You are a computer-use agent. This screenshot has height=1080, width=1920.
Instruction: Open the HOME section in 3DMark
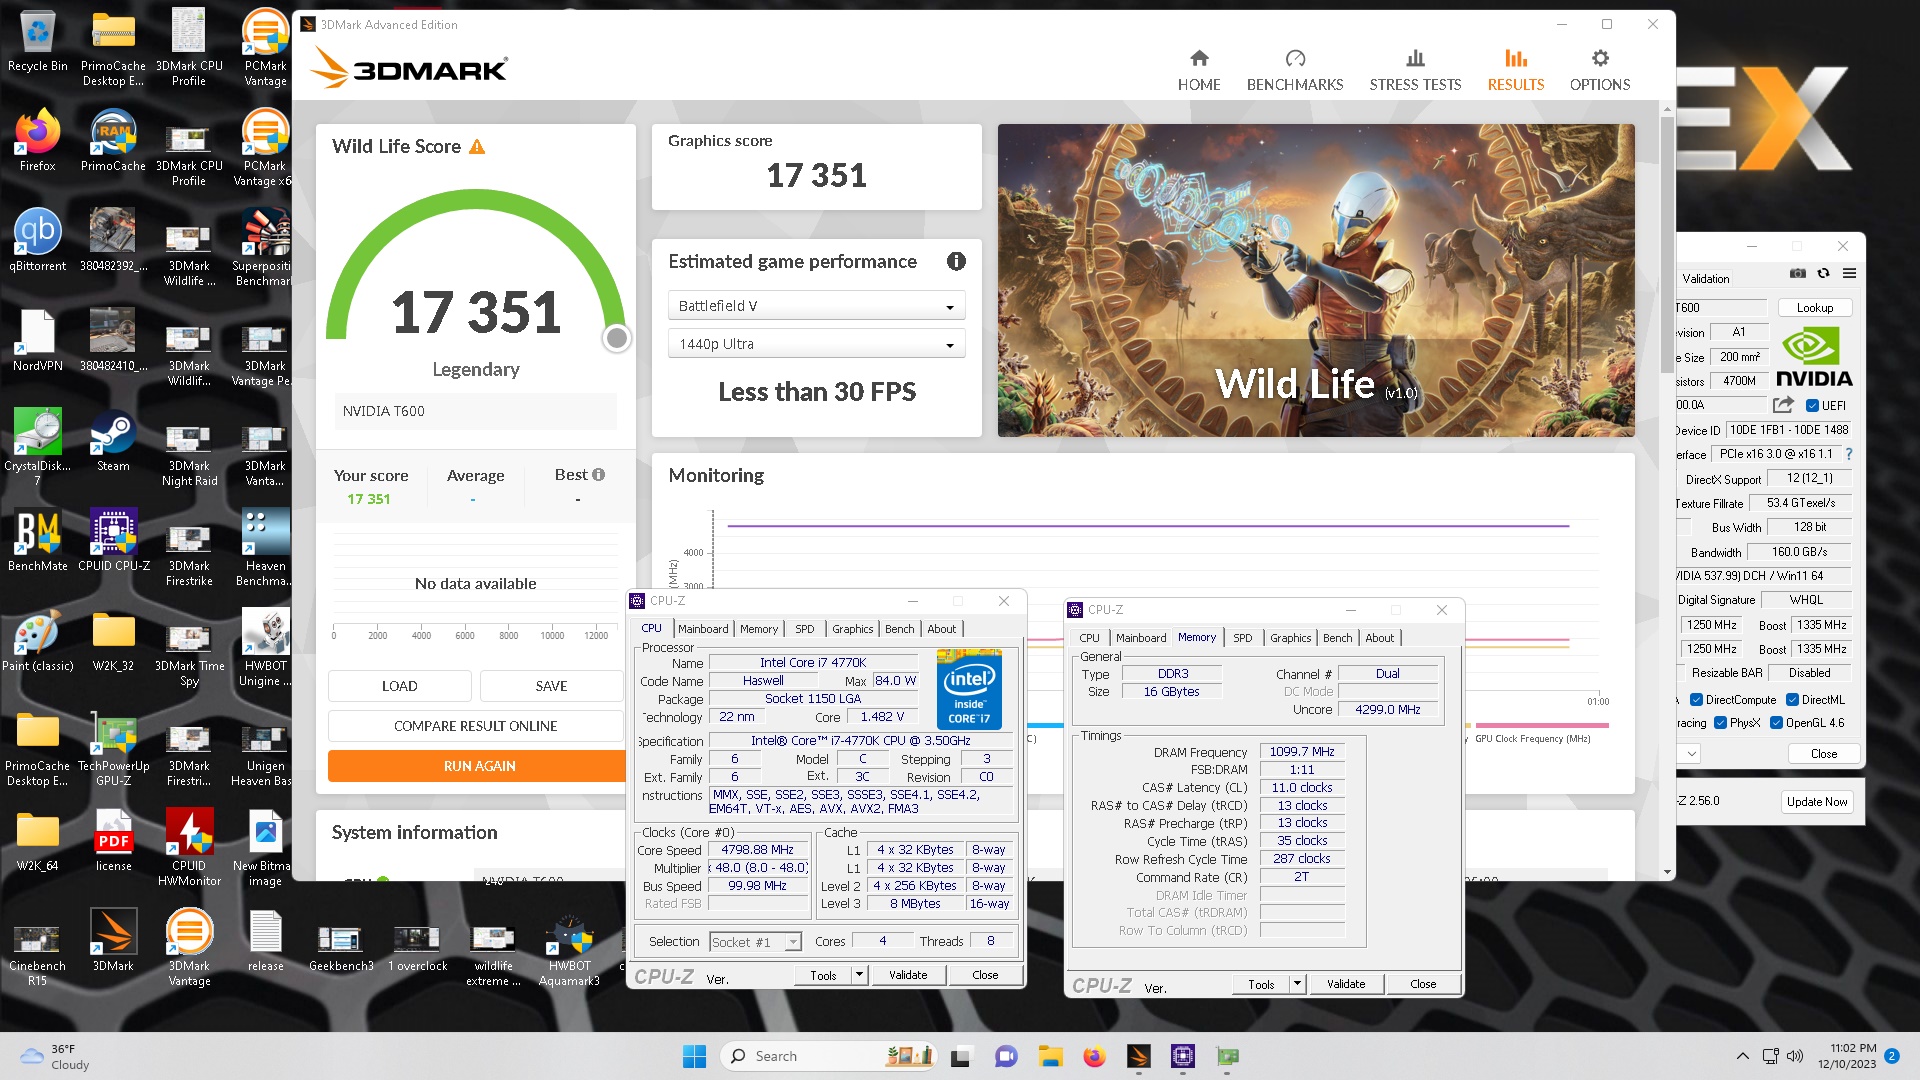coord(1198,70)
